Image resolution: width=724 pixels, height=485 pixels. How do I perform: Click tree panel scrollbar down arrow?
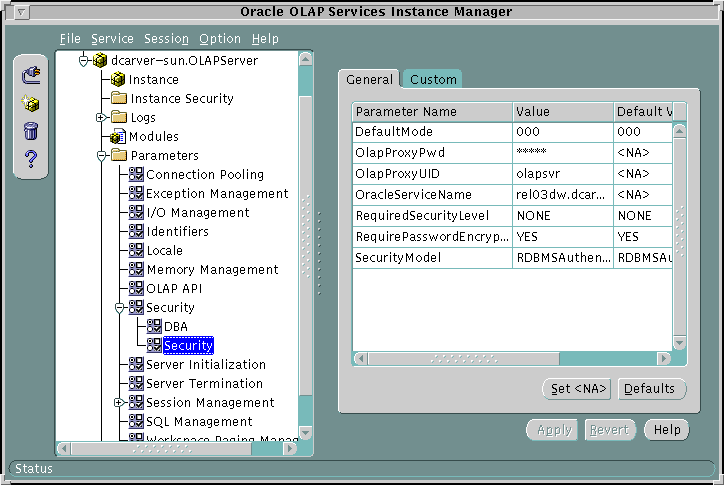pyautogui.click(x=305, y=433)
